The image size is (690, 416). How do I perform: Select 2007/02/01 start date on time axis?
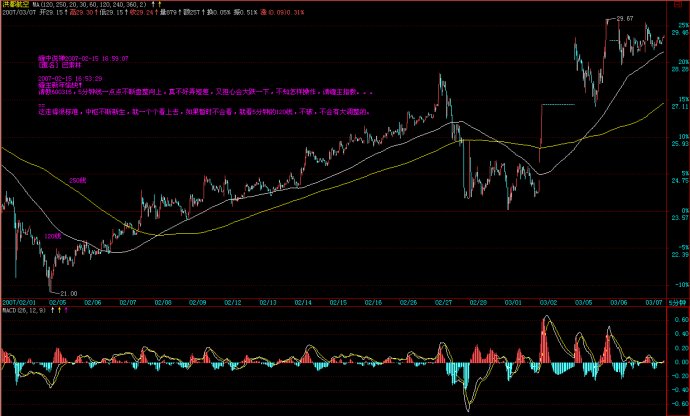(x=19, y=300)
